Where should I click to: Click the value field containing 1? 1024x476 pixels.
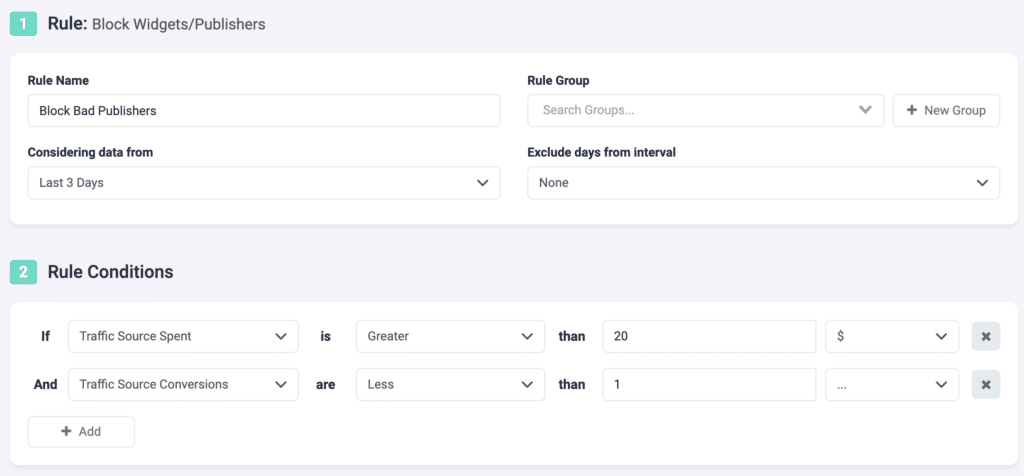[709, 385]
